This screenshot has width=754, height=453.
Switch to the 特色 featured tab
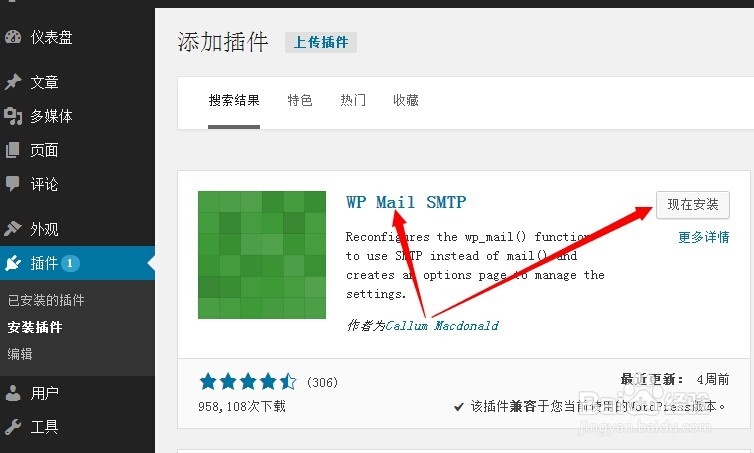(x=300, y=100)
